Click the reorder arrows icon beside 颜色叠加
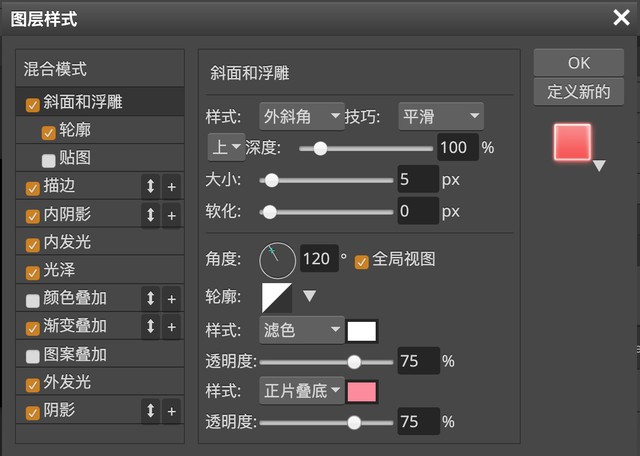 pos(150,299)
